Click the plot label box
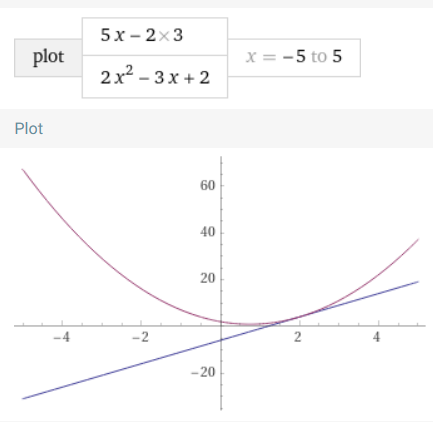Viewport: 433px width, 422px height. [48, 58]
